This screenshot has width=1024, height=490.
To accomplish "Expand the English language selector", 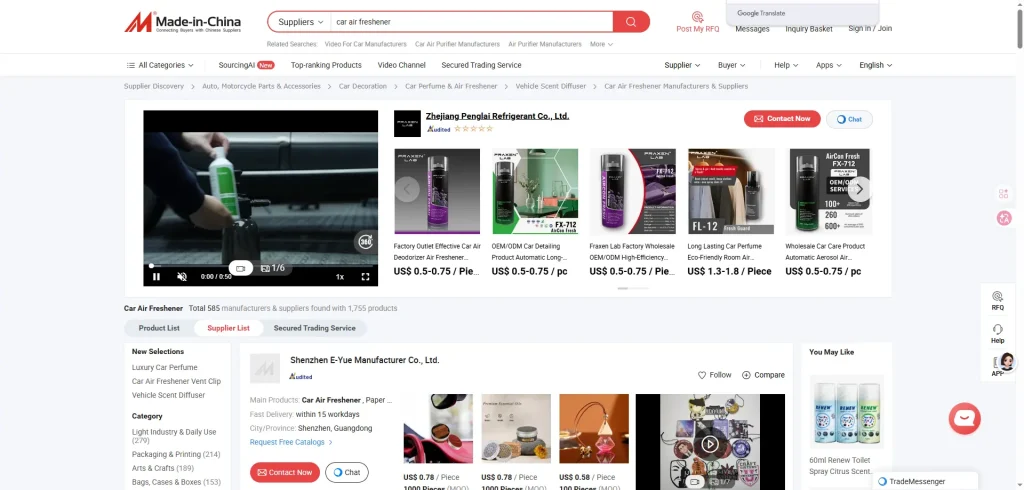I will pyautogui.click(x=875, y=65).
